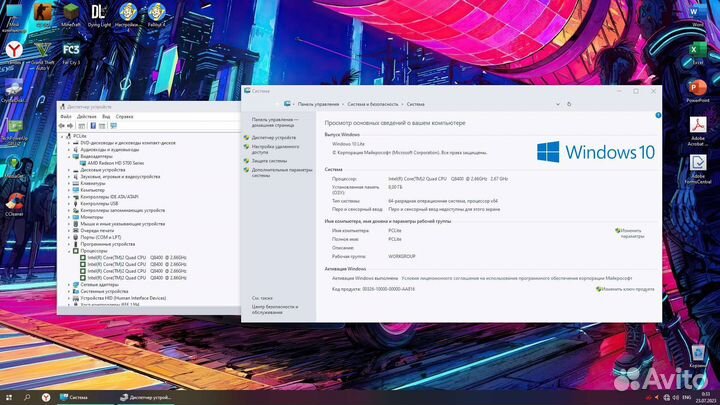Viewport: 720px width, 405px height.
Task: Open the Far Cry 3 desktop shortcut
Action: [71, 52]
